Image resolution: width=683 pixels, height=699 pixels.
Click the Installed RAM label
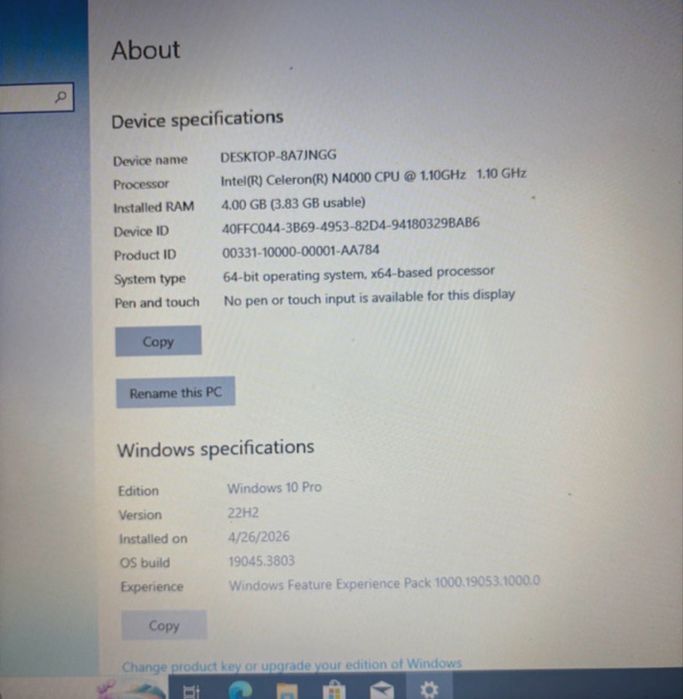(x=153, y=207)
